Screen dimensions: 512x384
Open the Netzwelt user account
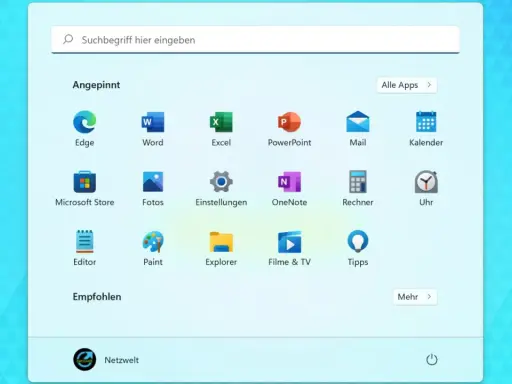click(x=106, y=360)
